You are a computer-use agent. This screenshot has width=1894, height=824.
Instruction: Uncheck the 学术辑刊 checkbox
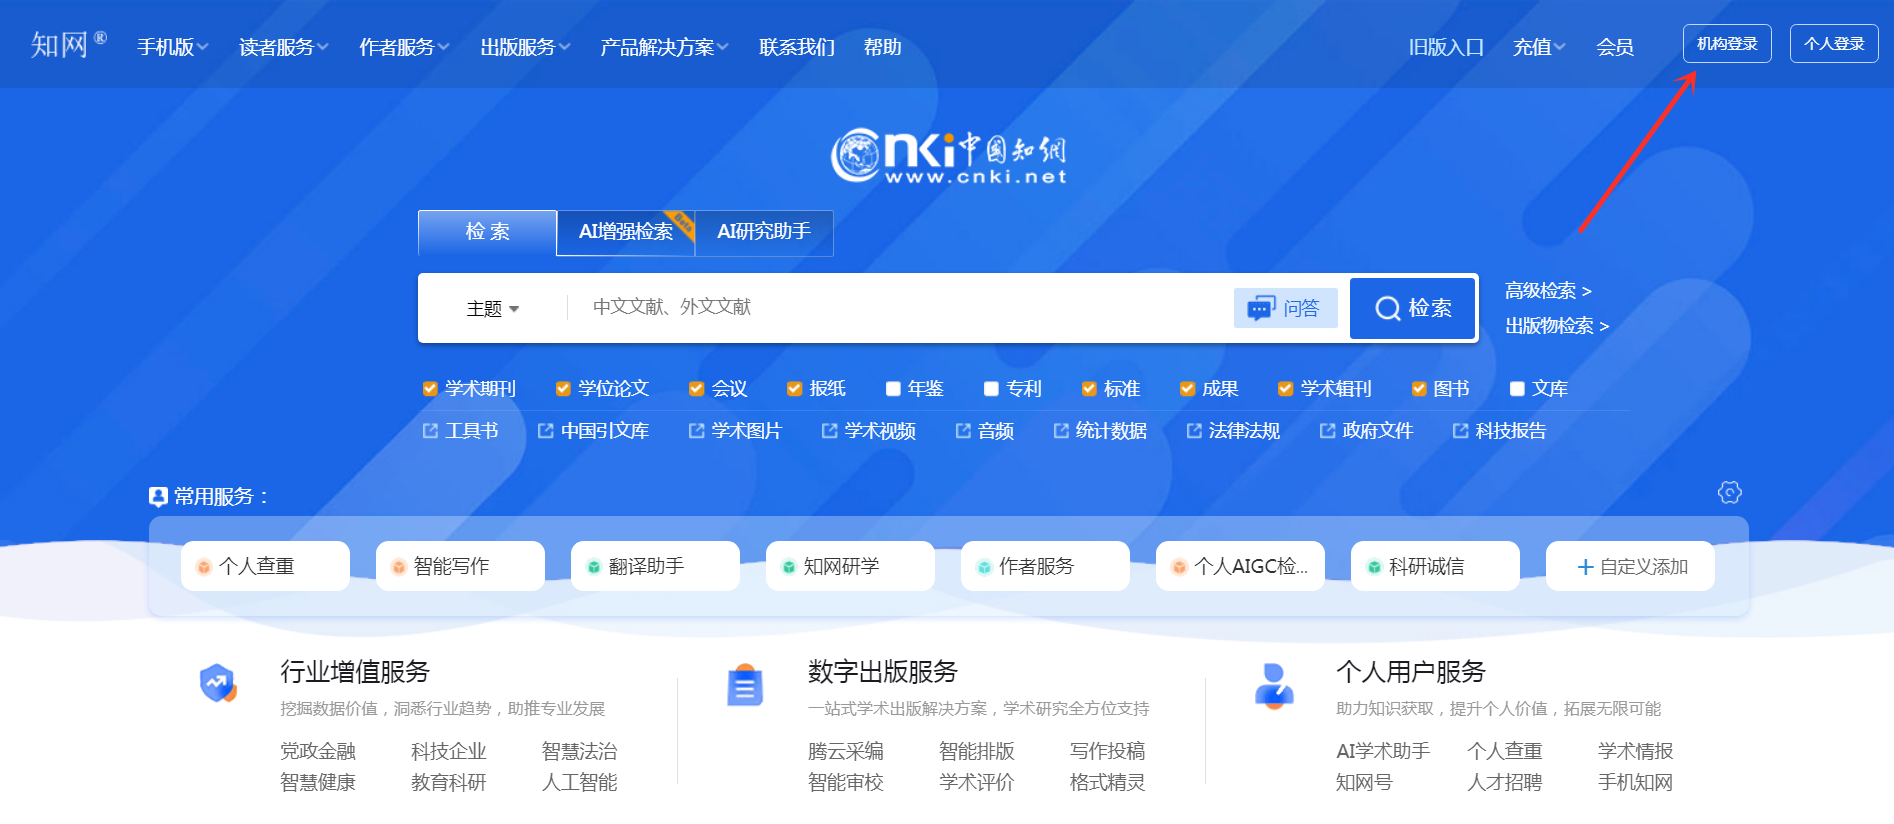point(1285,389)
